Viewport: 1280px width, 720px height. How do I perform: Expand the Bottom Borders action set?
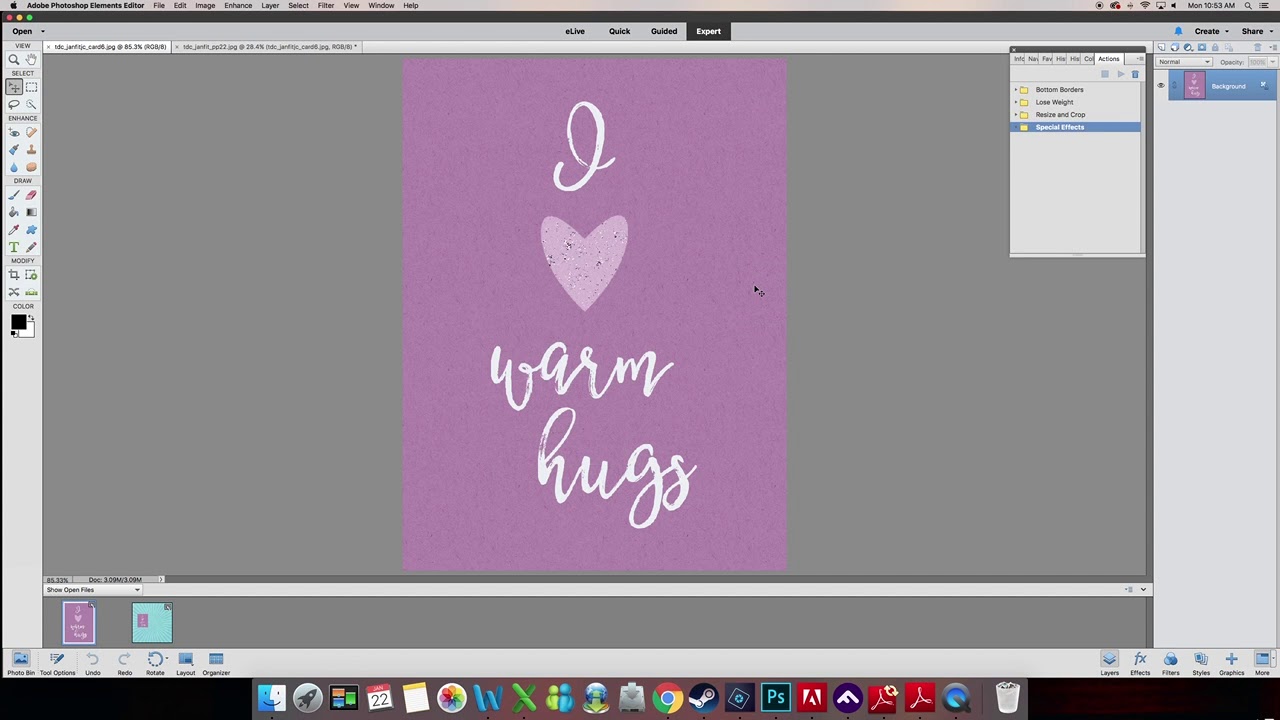tap(1016, 90)
